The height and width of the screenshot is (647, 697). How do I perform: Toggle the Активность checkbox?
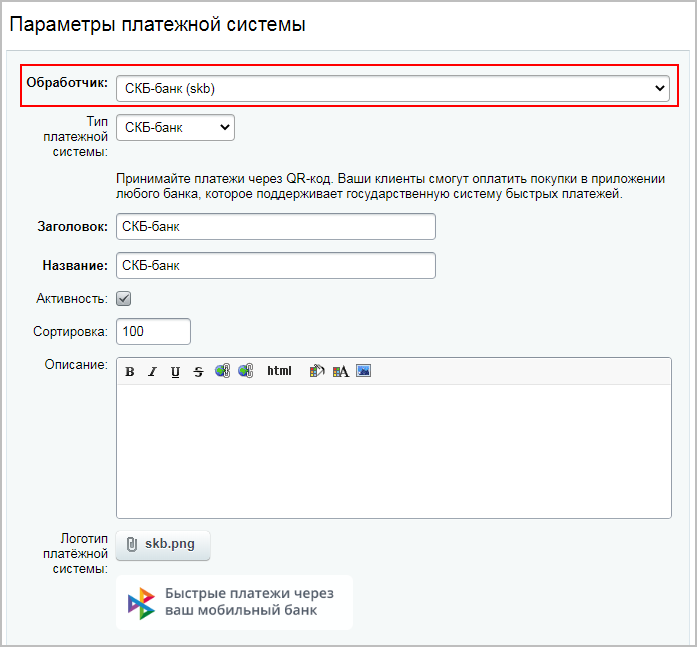124,298
